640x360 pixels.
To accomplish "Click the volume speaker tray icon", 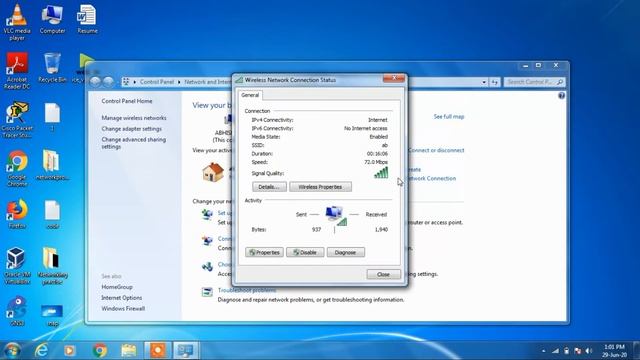I will (588, 351).
